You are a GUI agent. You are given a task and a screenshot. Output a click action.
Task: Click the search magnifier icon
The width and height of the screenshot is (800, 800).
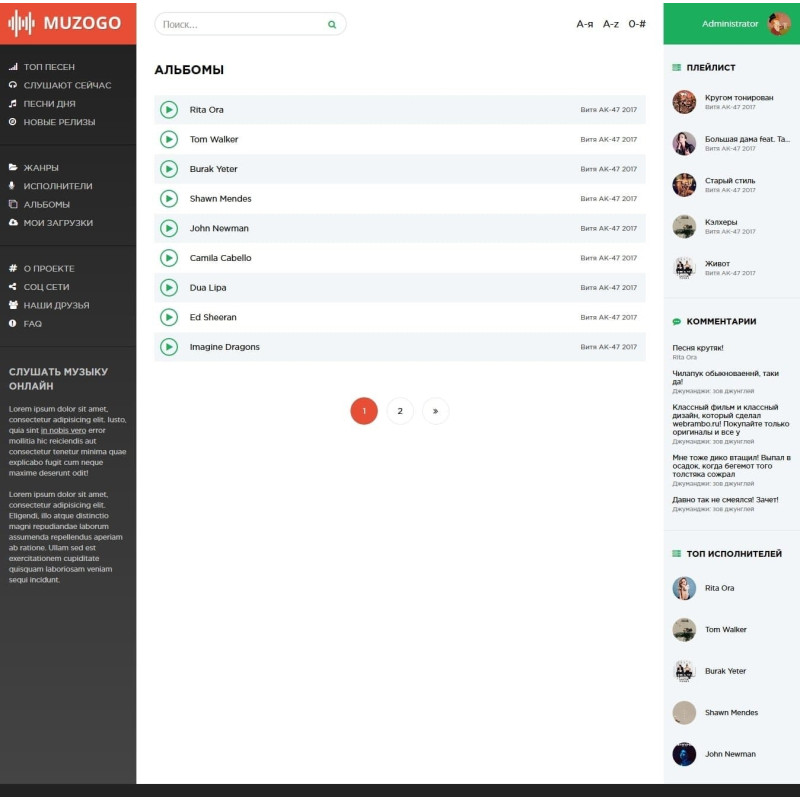[332, 24]
